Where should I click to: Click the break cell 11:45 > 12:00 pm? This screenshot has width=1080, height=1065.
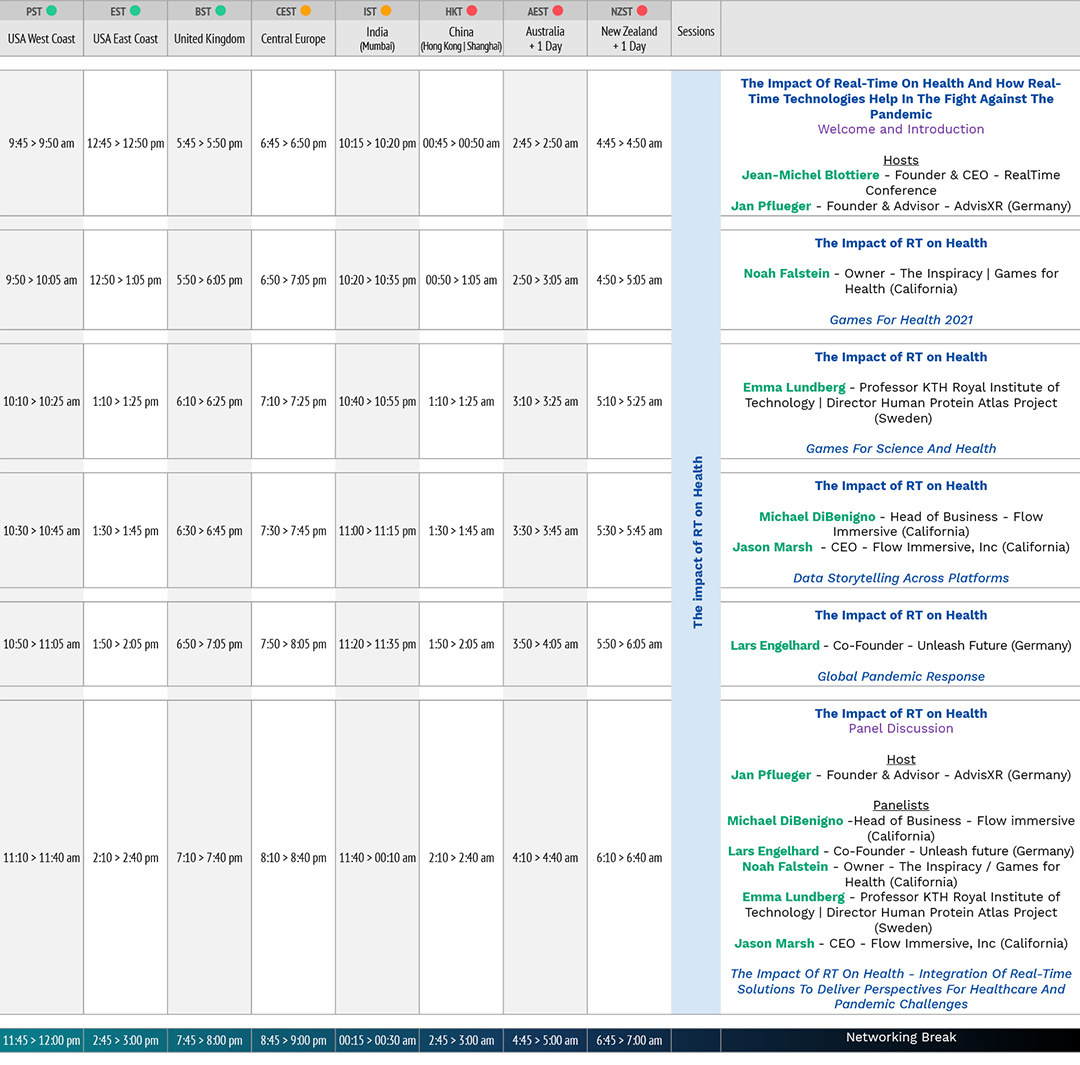pos(41,1040)
